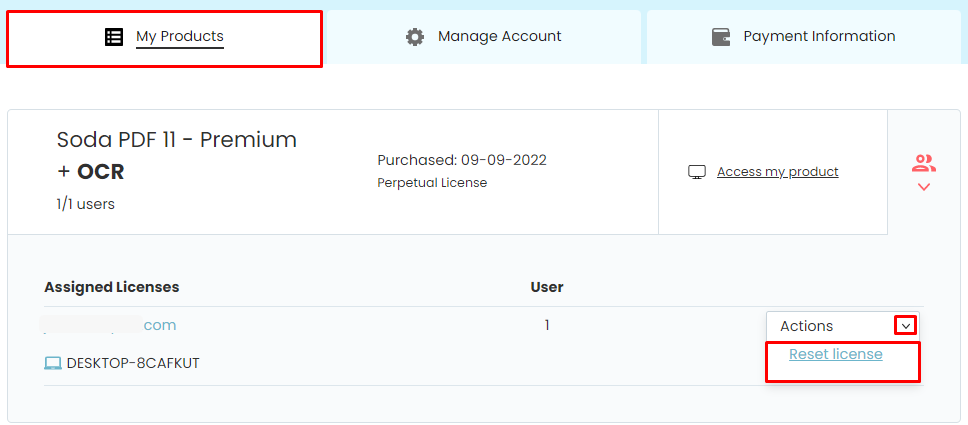Click the + OCR product text

coord(90,172)
